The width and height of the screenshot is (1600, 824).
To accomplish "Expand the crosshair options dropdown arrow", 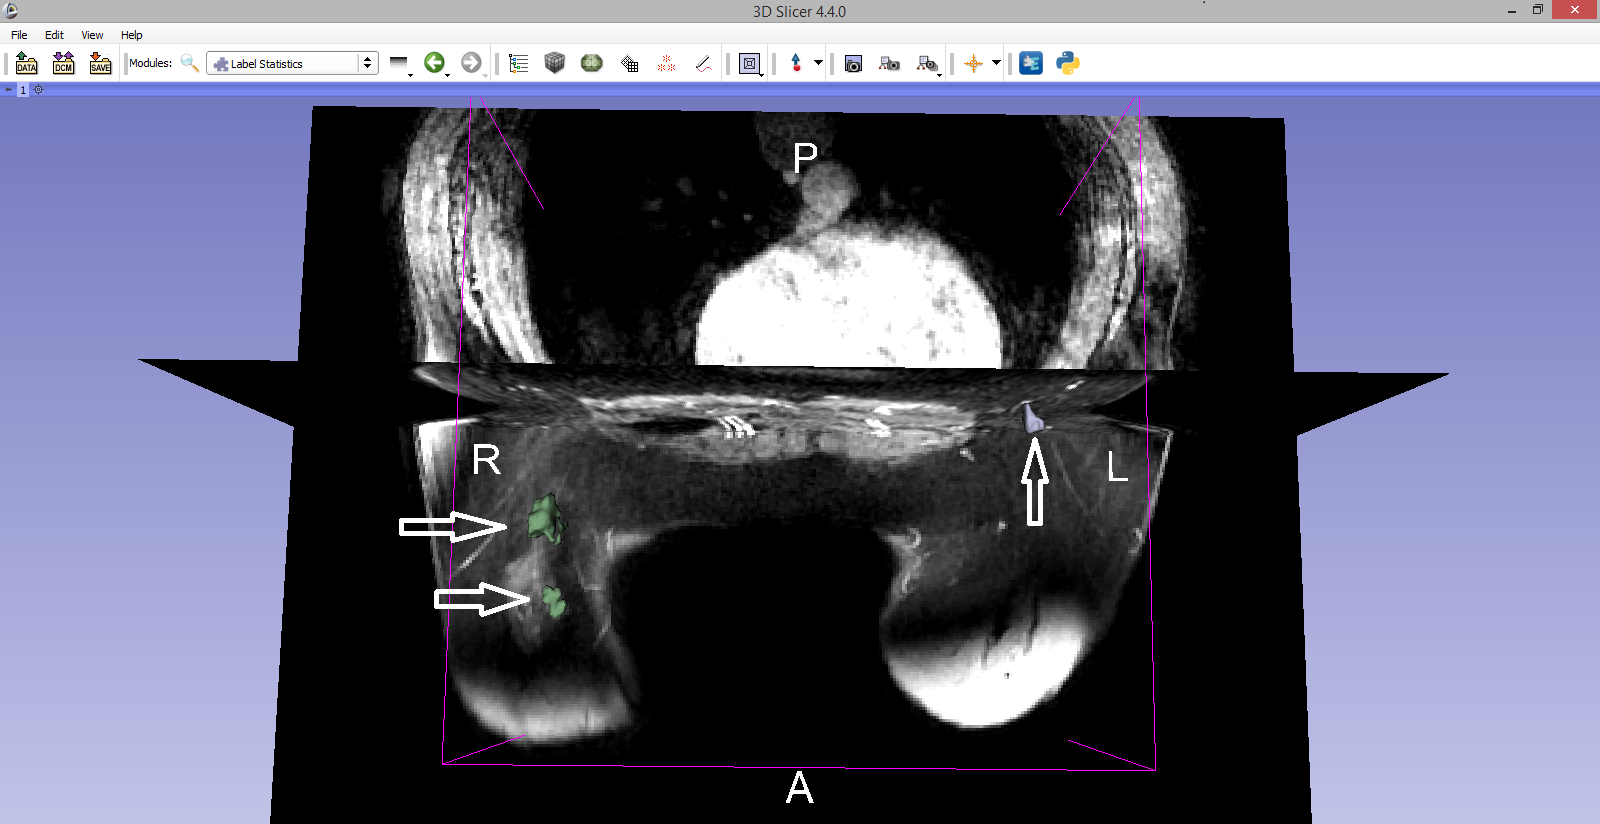I will [996, 63].
